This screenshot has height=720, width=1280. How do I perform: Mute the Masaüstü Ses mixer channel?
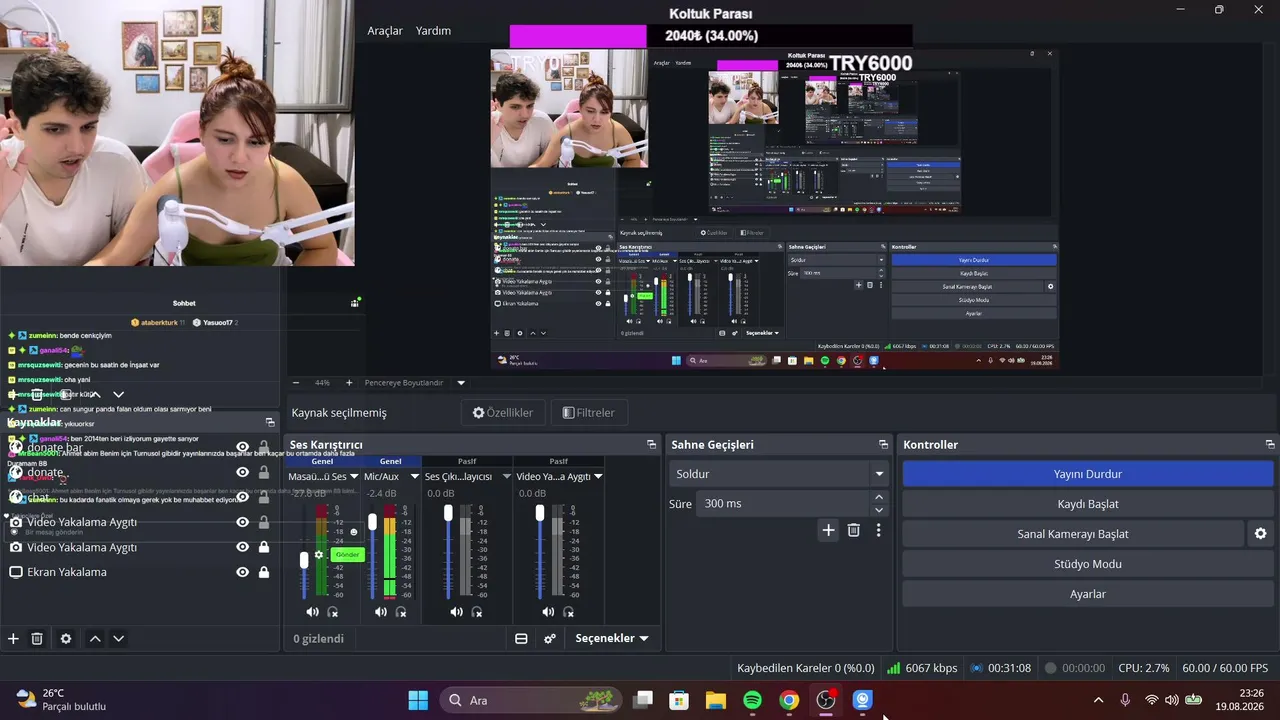[313, 612]
